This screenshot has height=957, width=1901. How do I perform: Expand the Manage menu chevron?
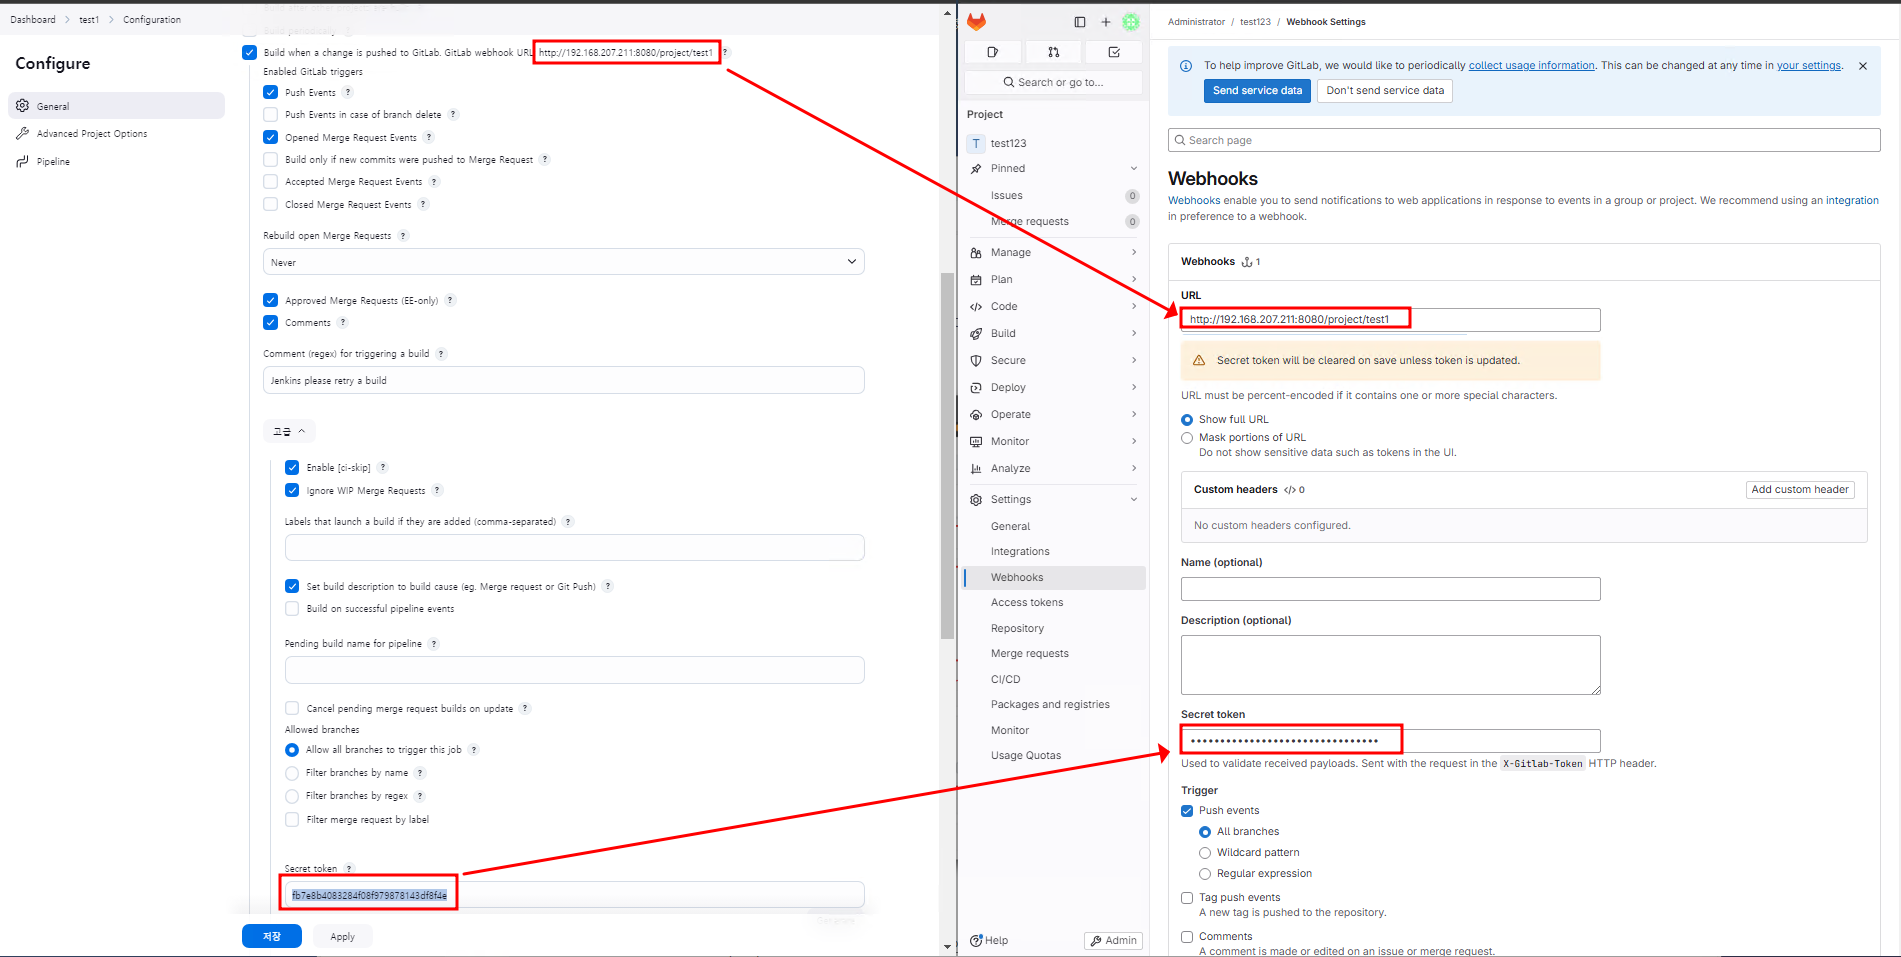tap(1134, 253)
